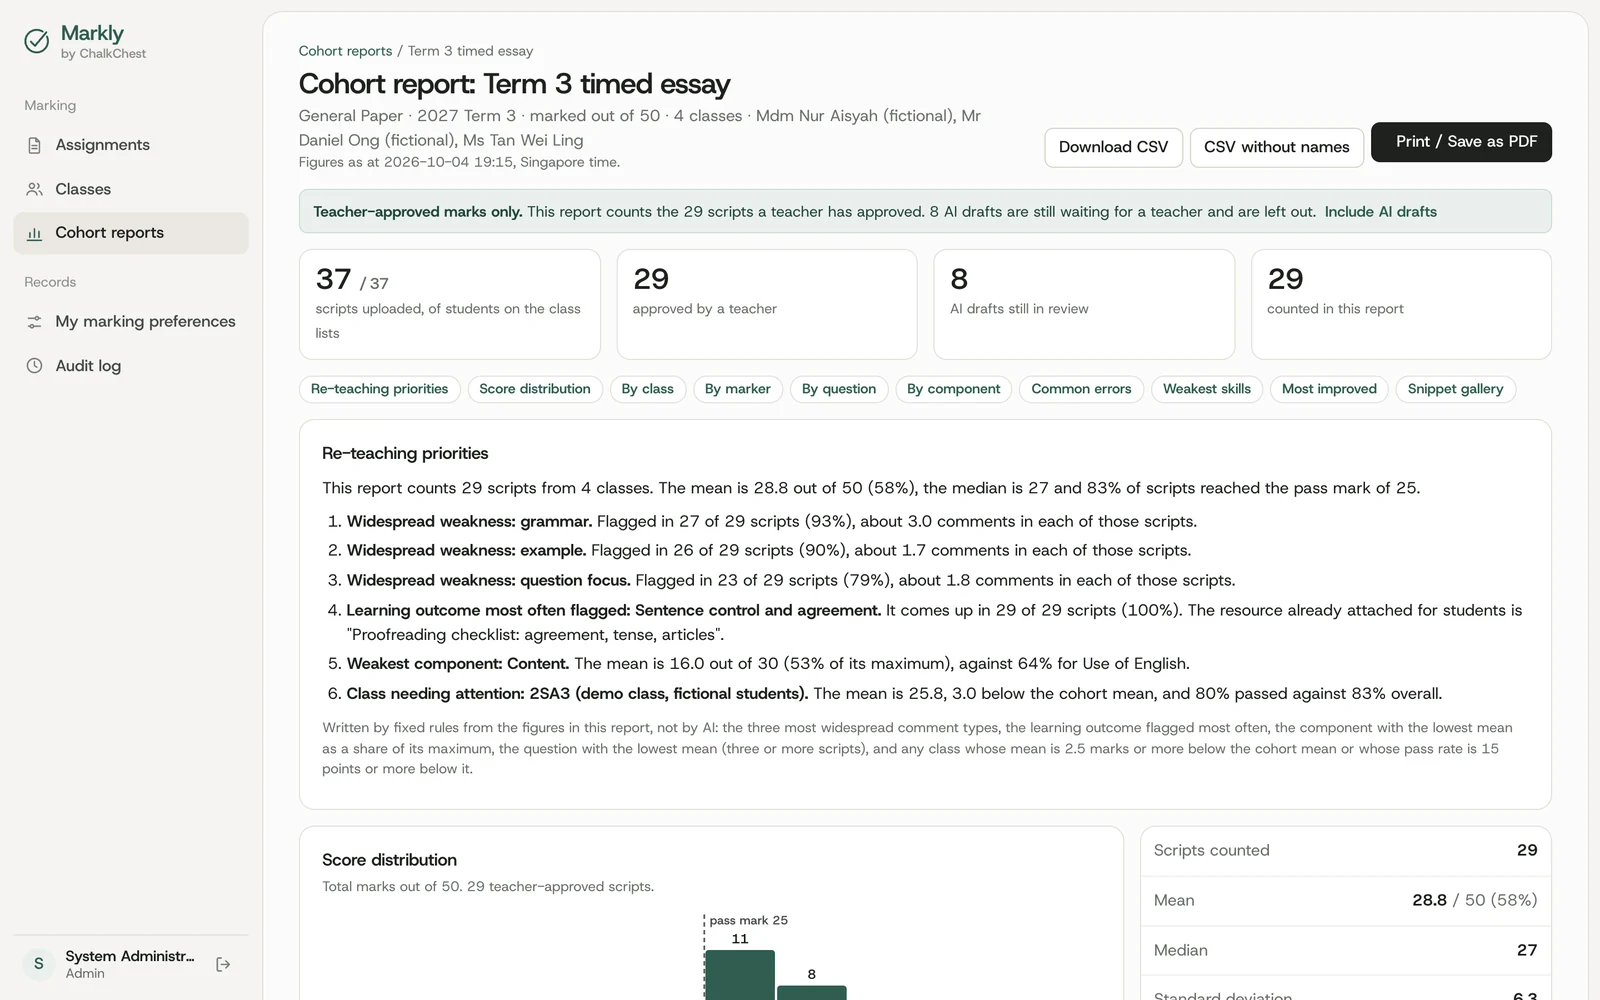Click the Re-teaching priorities heading
This screenshot has height=1000, width=1600.
[405, 453]
